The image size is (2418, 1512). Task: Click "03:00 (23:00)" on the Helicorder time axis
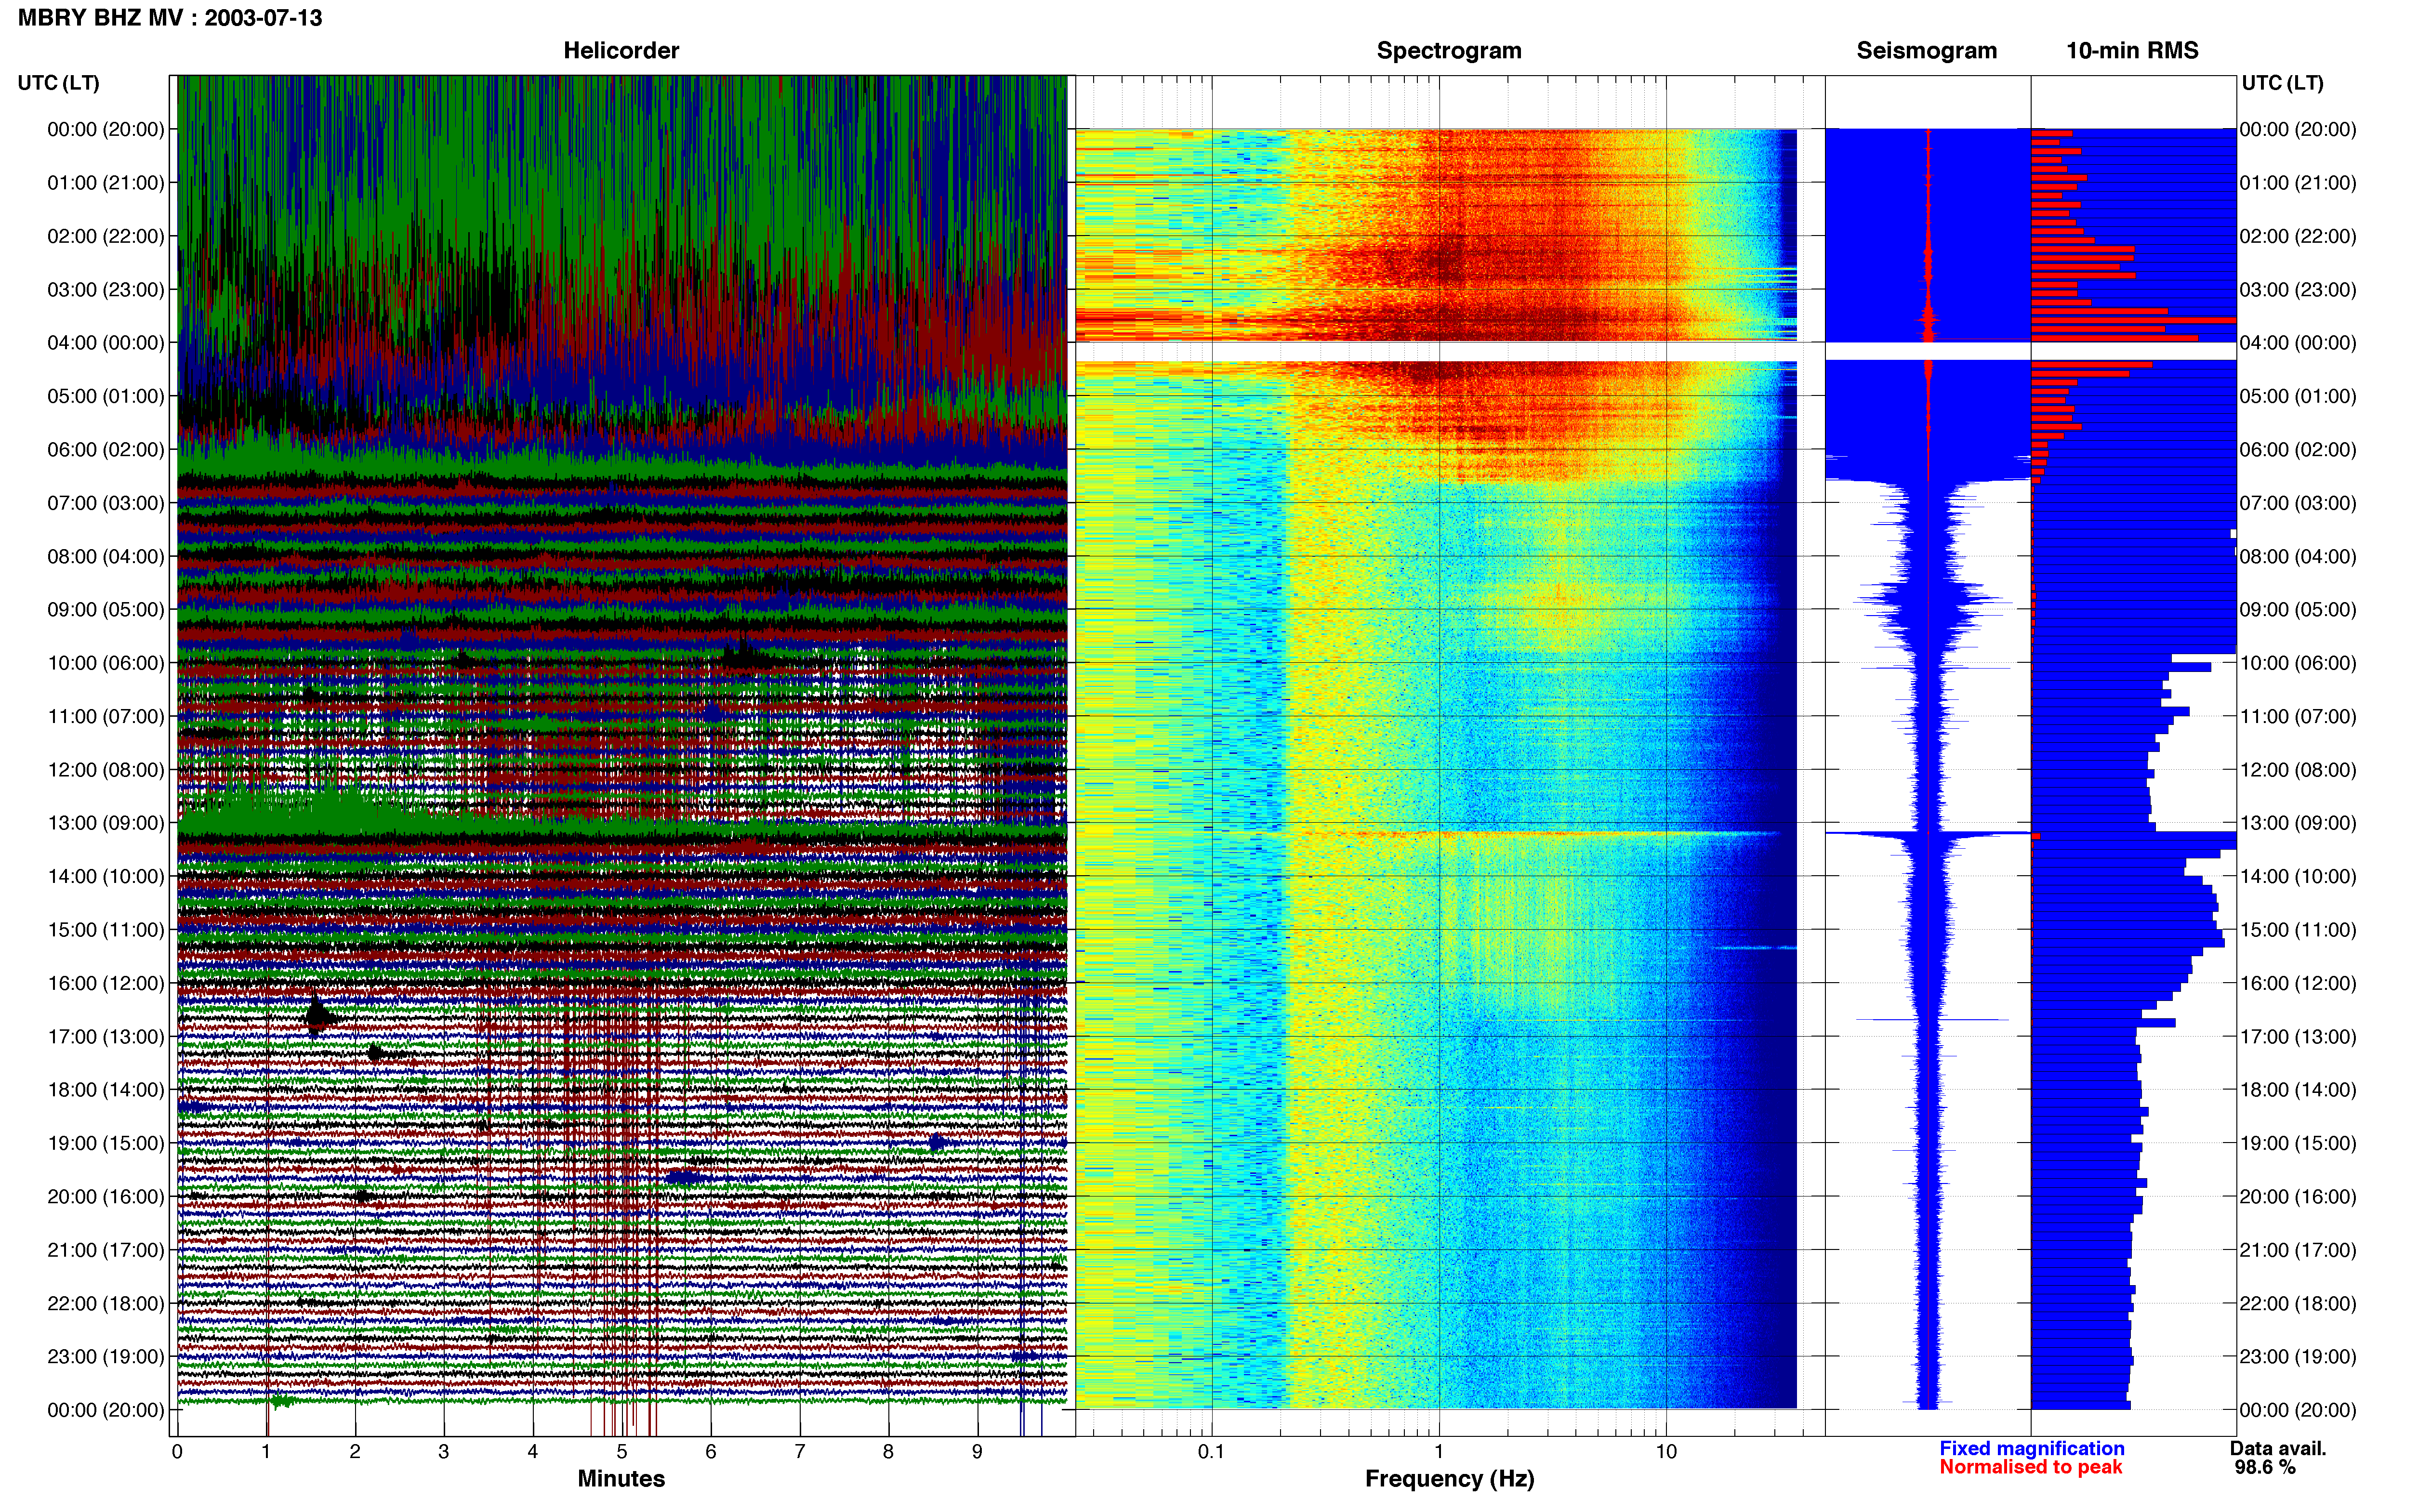(x=106, y=290)
